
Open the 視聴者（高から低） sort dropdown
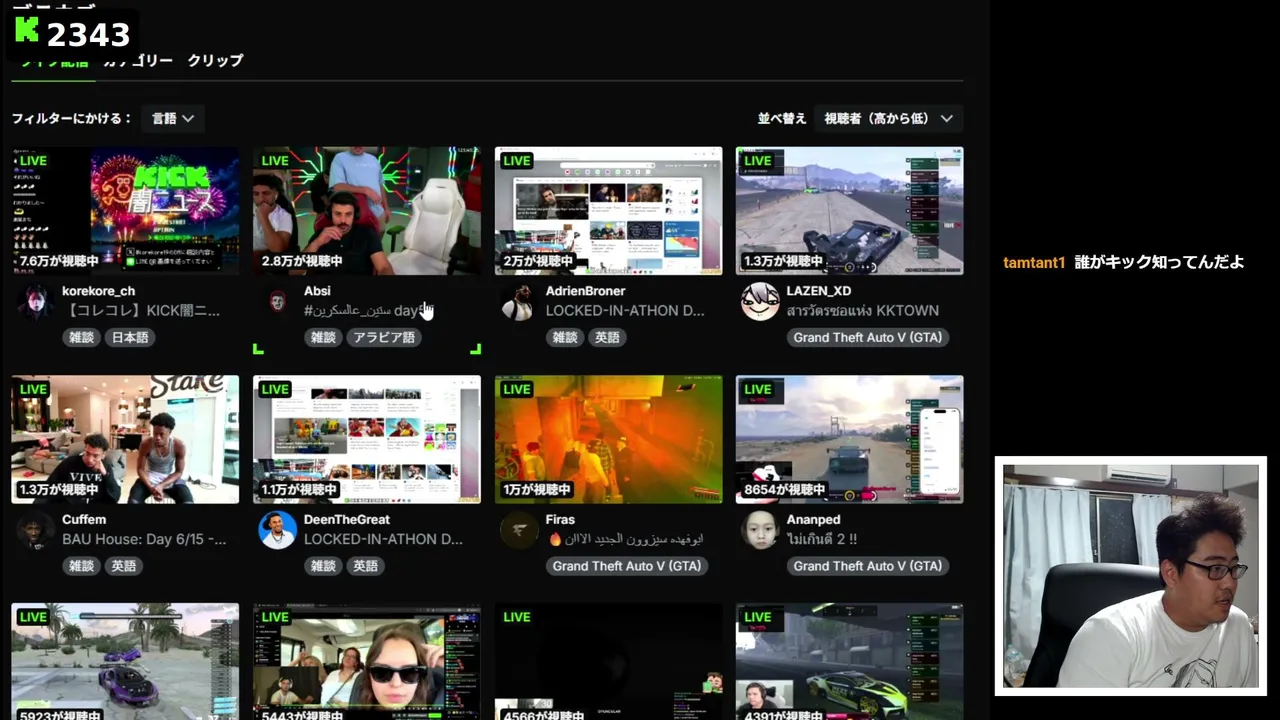tap(889, 118)
